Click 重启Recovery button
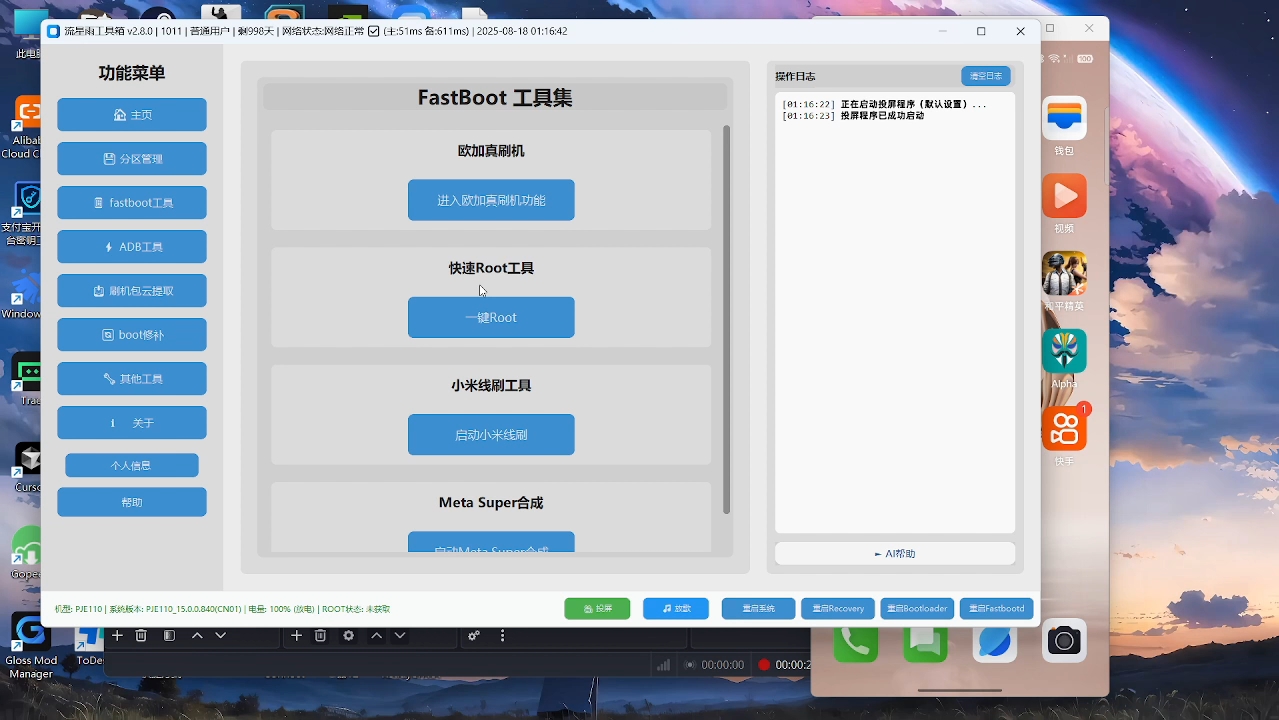 (x=838, y=608)
